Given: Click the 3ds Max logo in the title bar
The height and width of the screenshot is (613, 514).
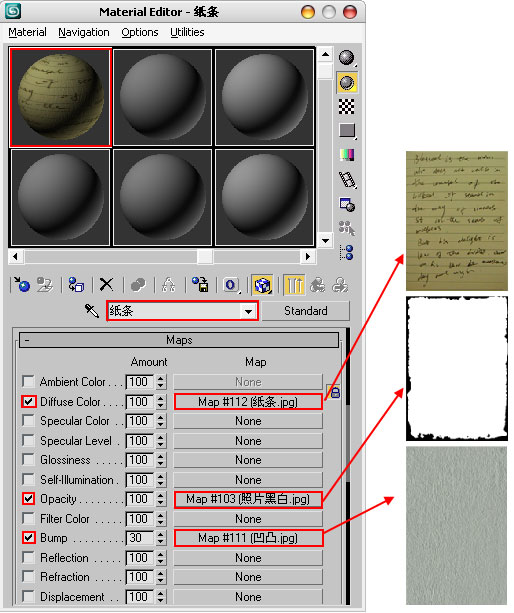Looking at the screenshot, I should [x=13, y=11].
